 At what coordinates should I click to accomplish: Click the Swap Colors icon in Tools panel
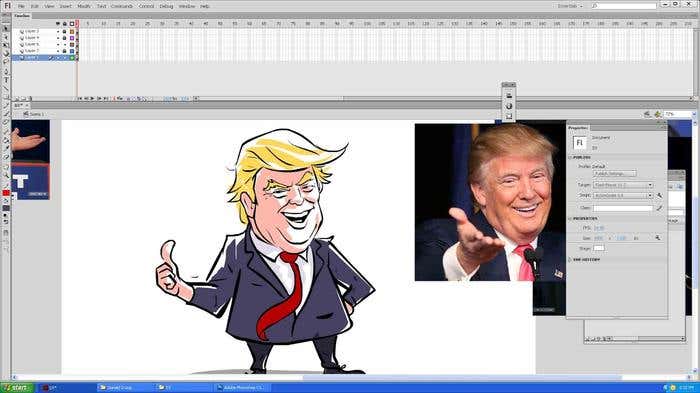coord(6,222)
